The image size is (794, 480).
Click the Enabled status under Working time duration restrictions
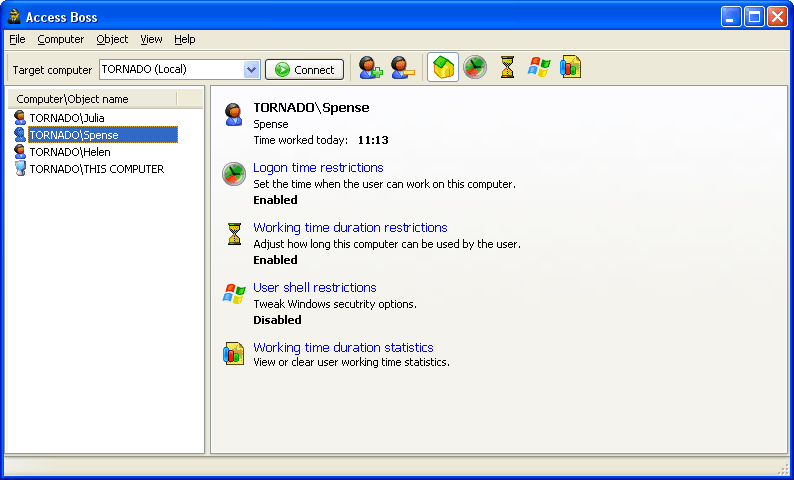(275, 260)
